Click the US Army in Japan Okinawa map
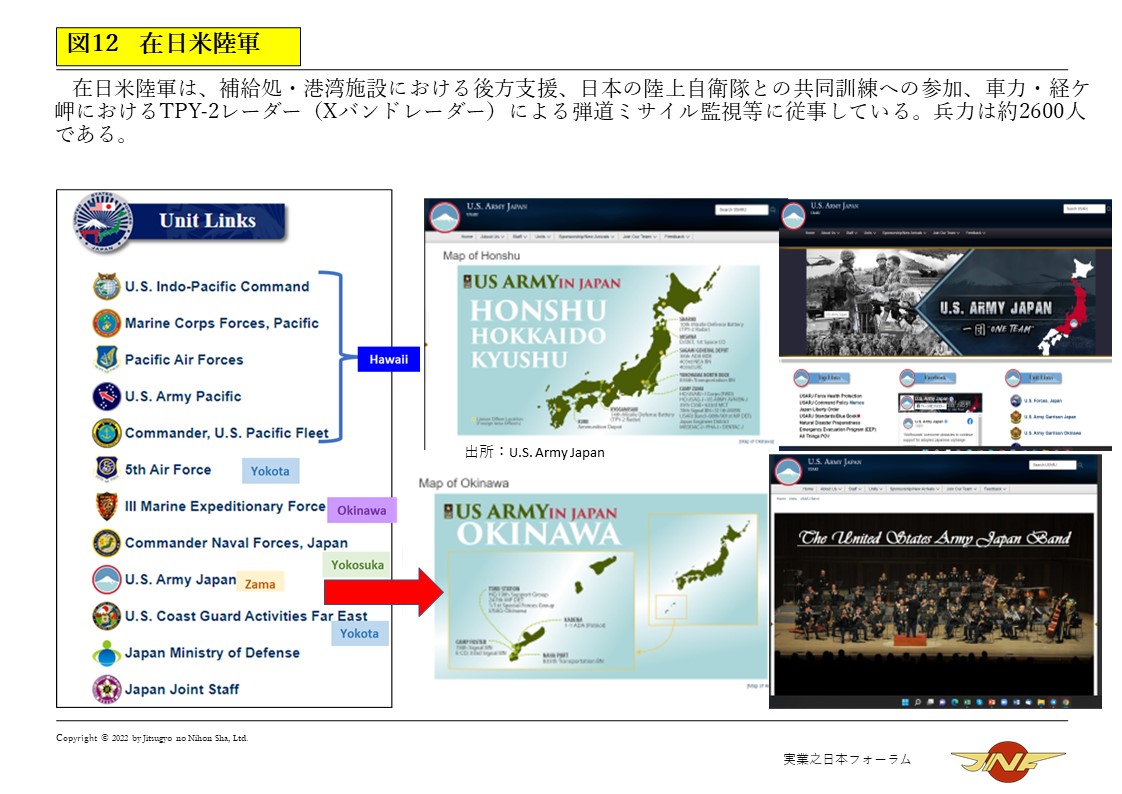This screenshot has width=1122, height=794. (x=601, y=587)
